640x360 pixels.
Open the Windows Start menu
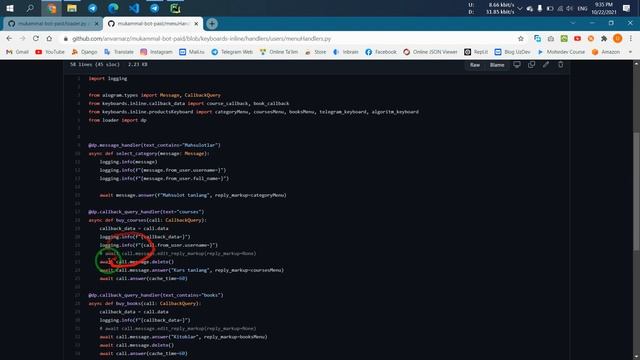click(x=10, y=8)
